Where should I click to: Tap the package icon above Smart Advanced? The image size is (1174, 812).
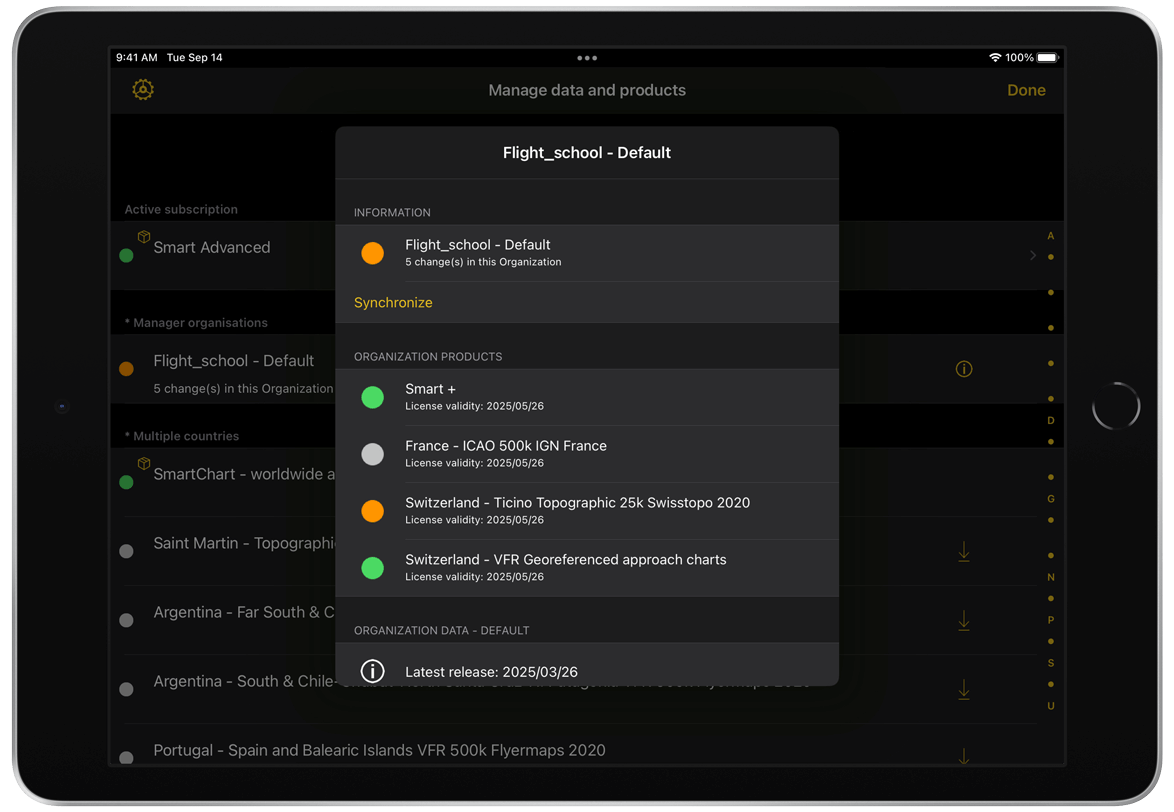[x=144, y=236]
